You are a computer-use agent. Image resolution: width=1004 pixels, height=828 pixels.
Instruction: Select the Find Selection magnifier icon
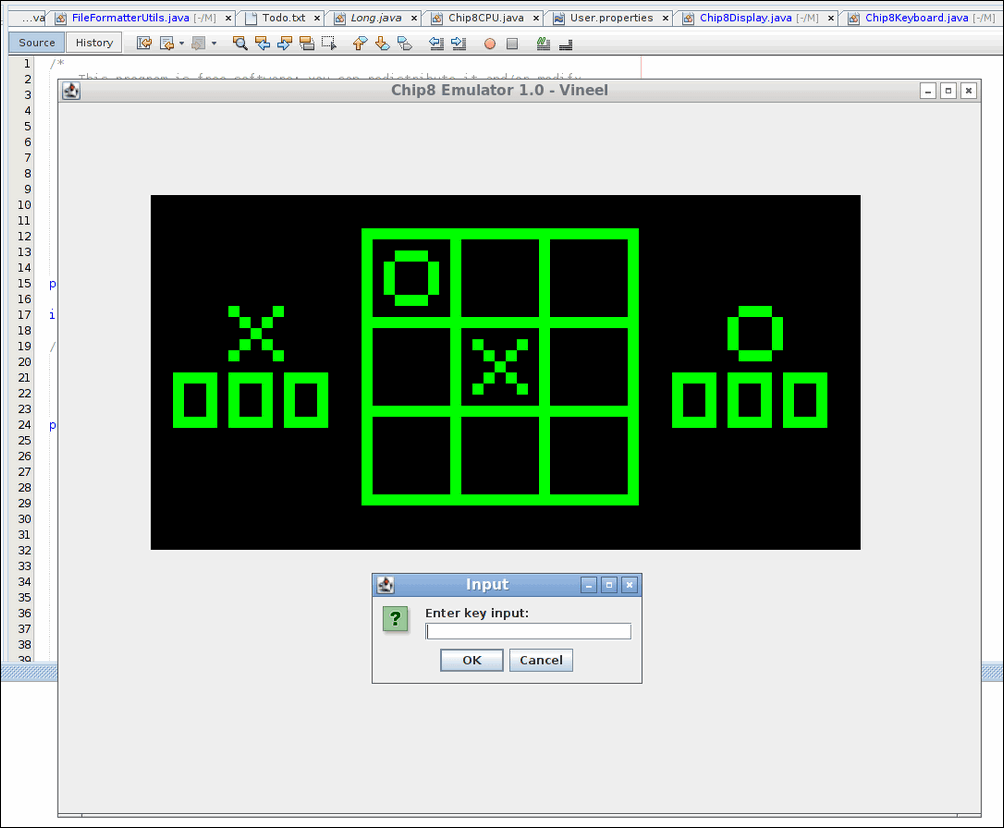pyautogui.click(x=241, y=43)
